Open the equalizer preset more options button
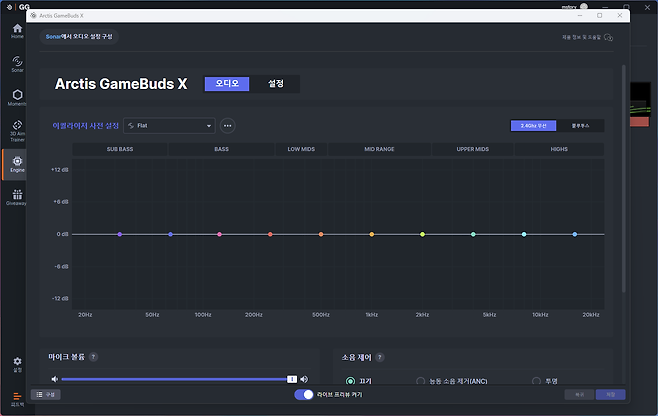The image size is (658, 416). coord(228,126)
